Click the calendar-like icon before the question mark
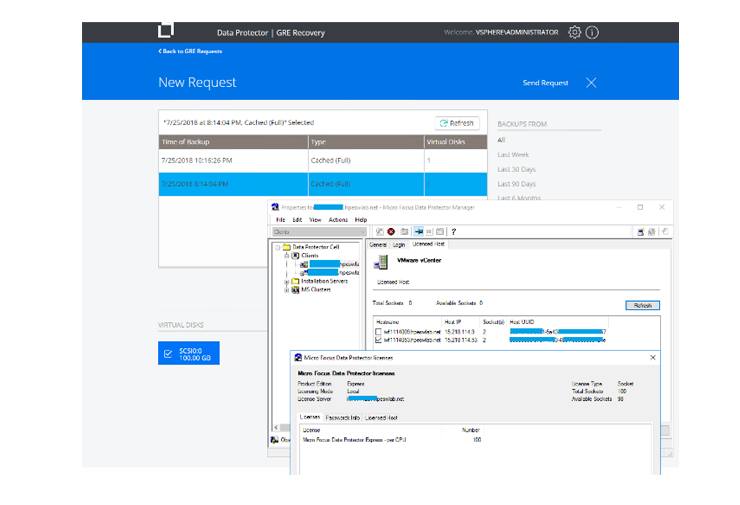The image size is (740, 505). [440, 232]
